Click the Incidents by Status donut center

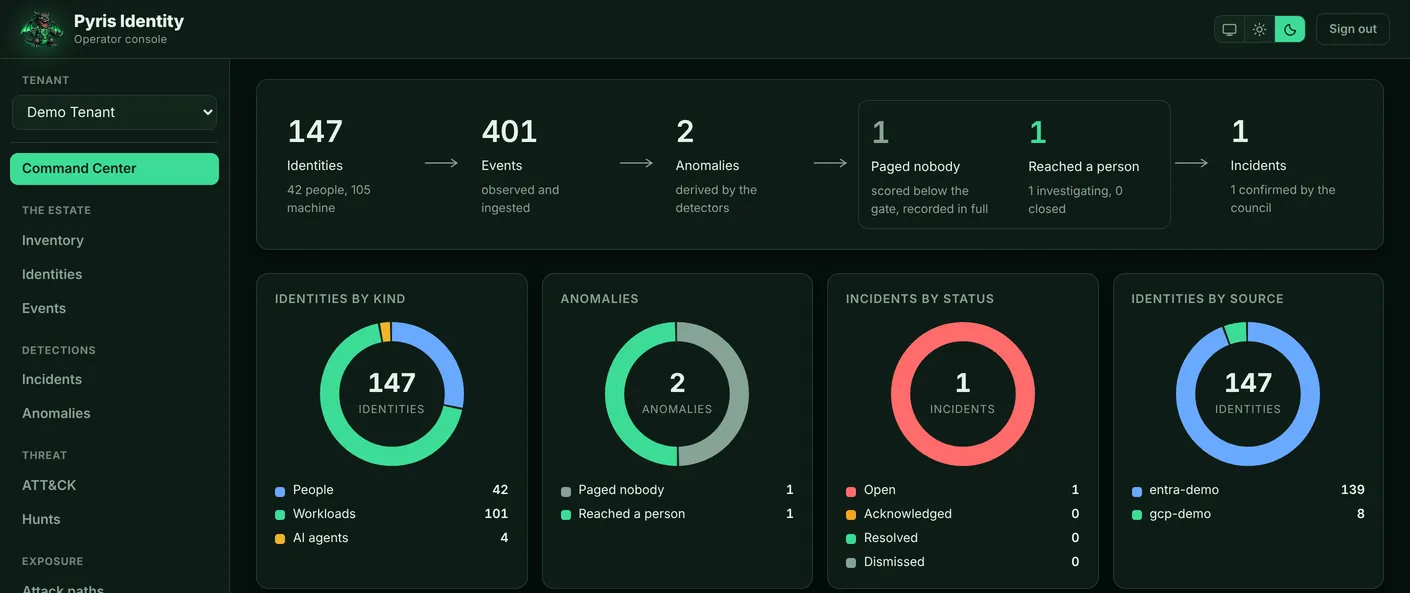963,394
